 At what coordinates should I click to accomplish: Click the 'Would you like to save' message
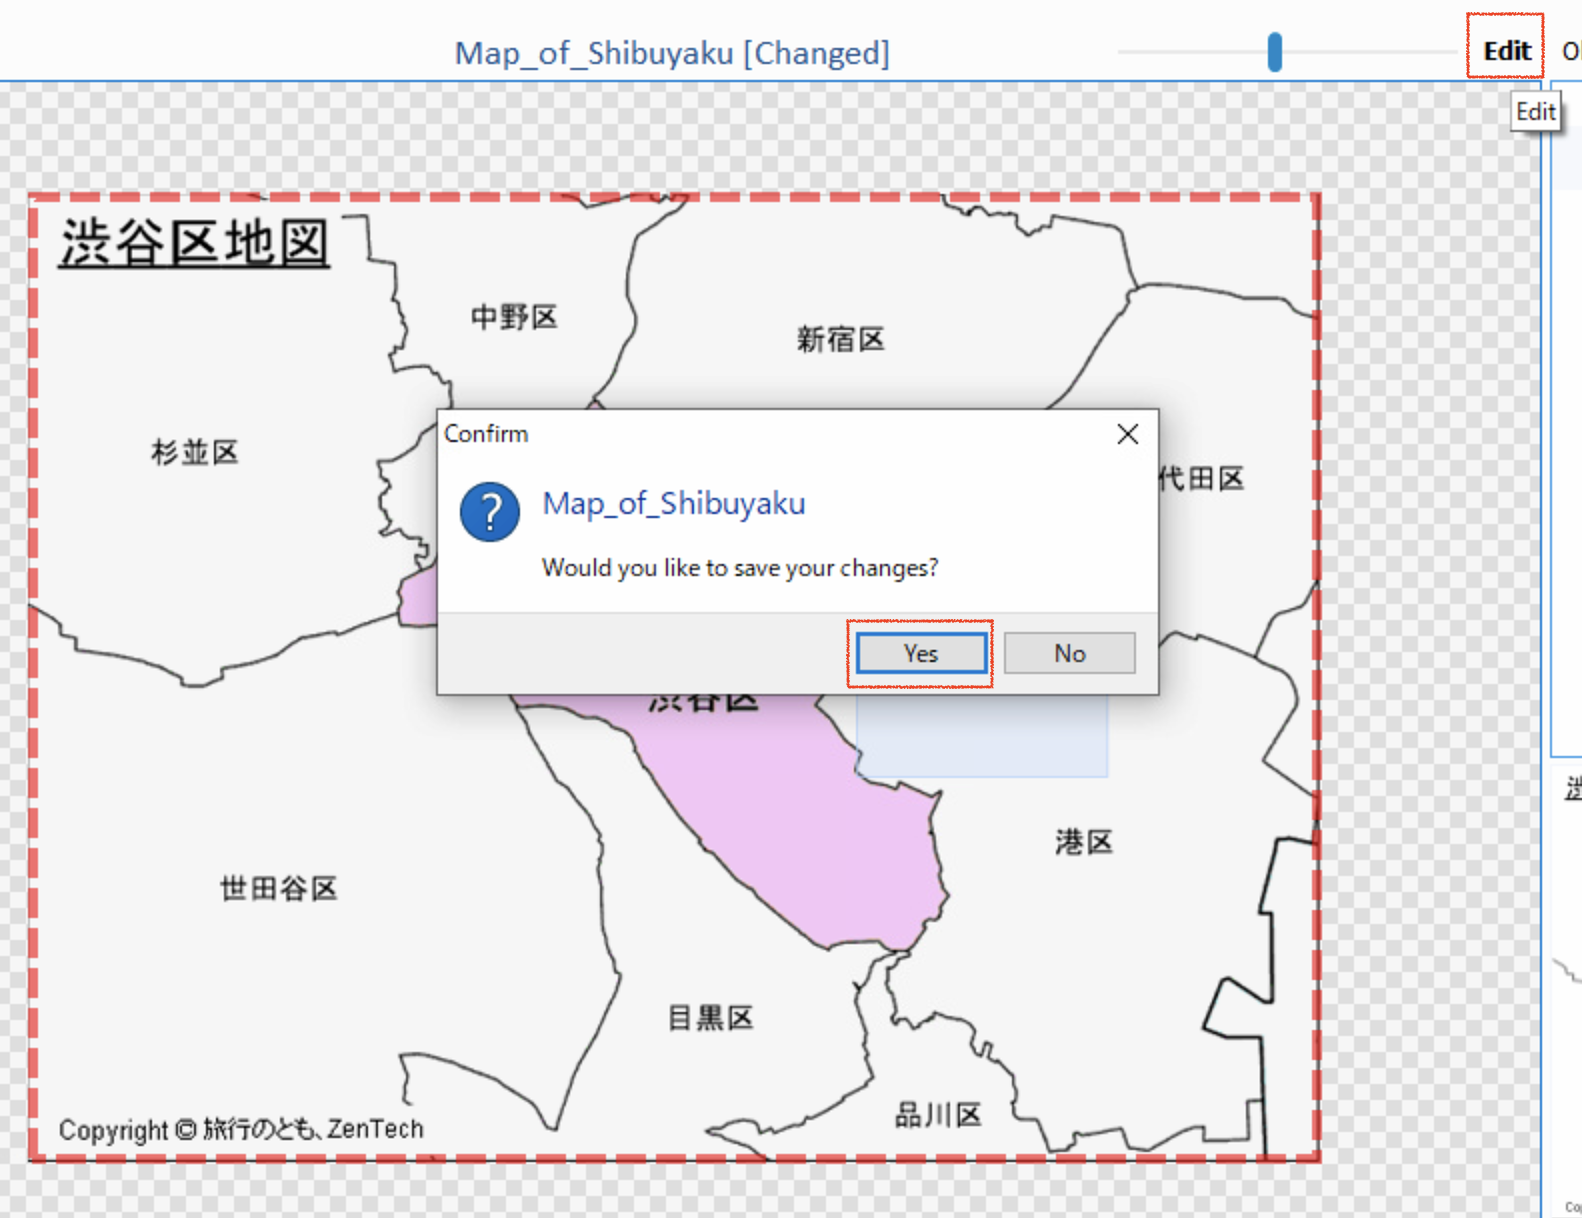(740, 568)
